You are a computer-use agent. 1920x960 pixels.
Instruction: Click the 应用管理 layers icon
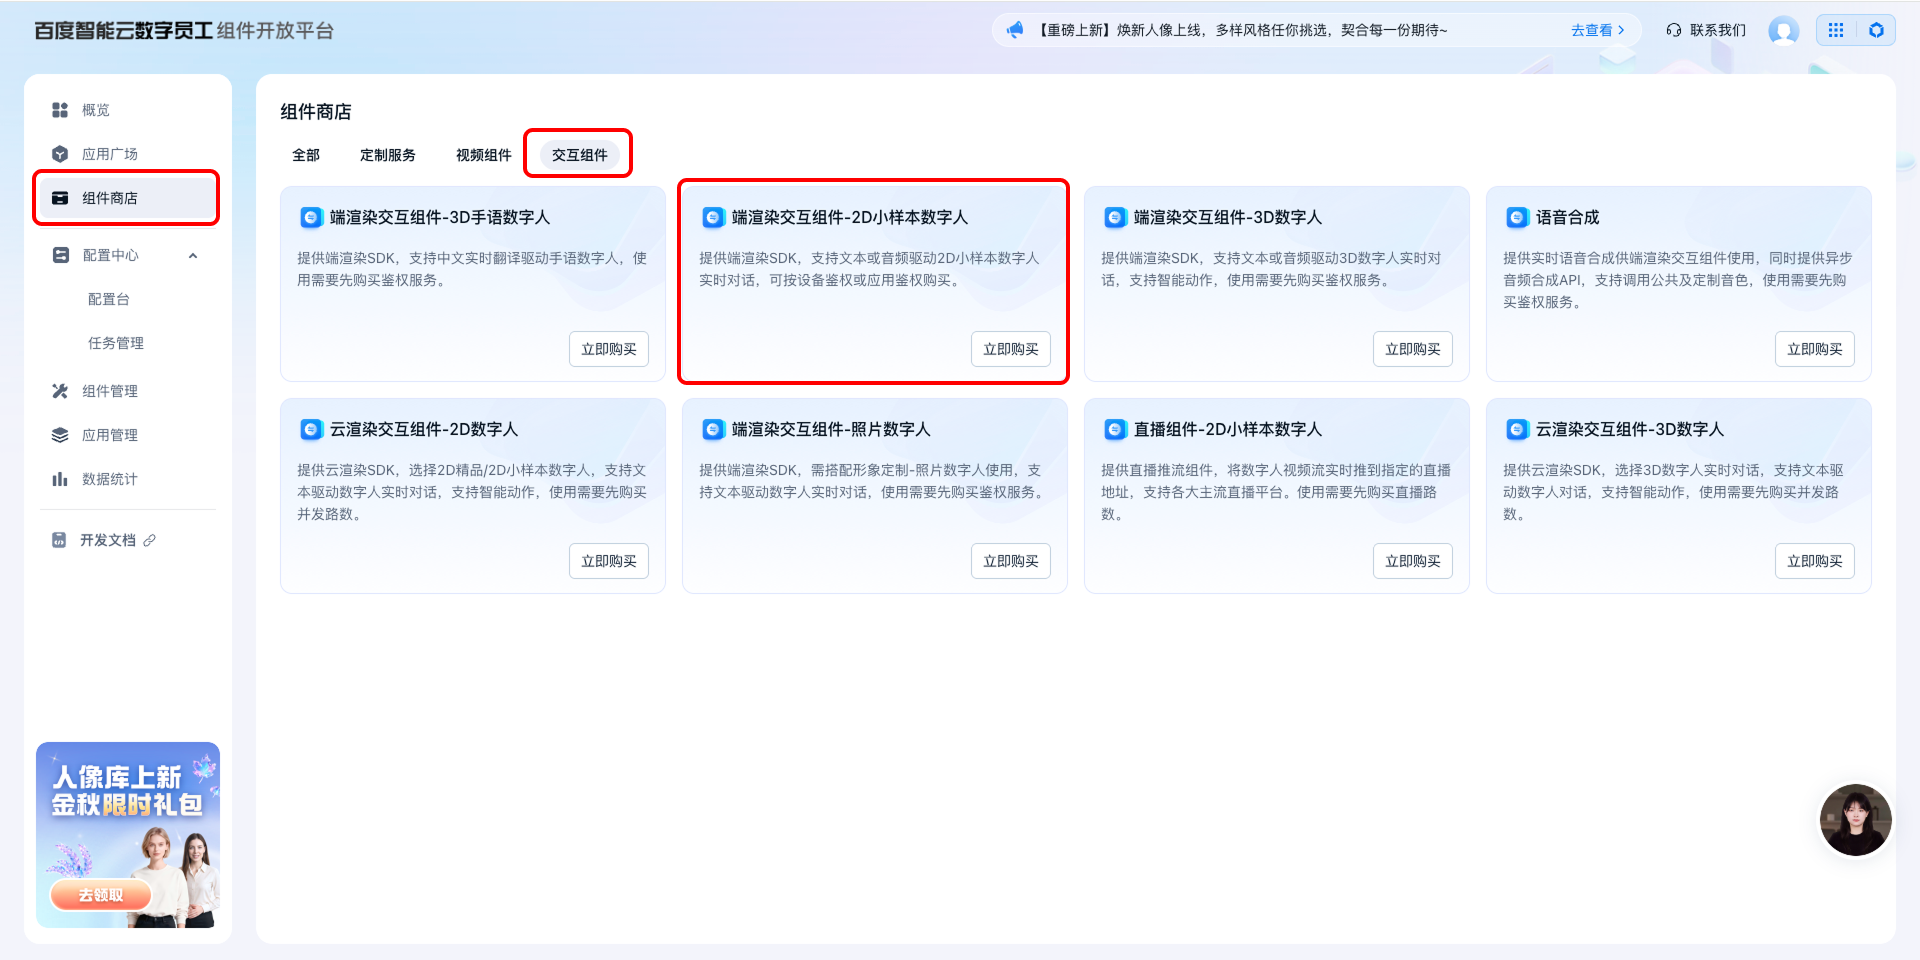point(60,435)
